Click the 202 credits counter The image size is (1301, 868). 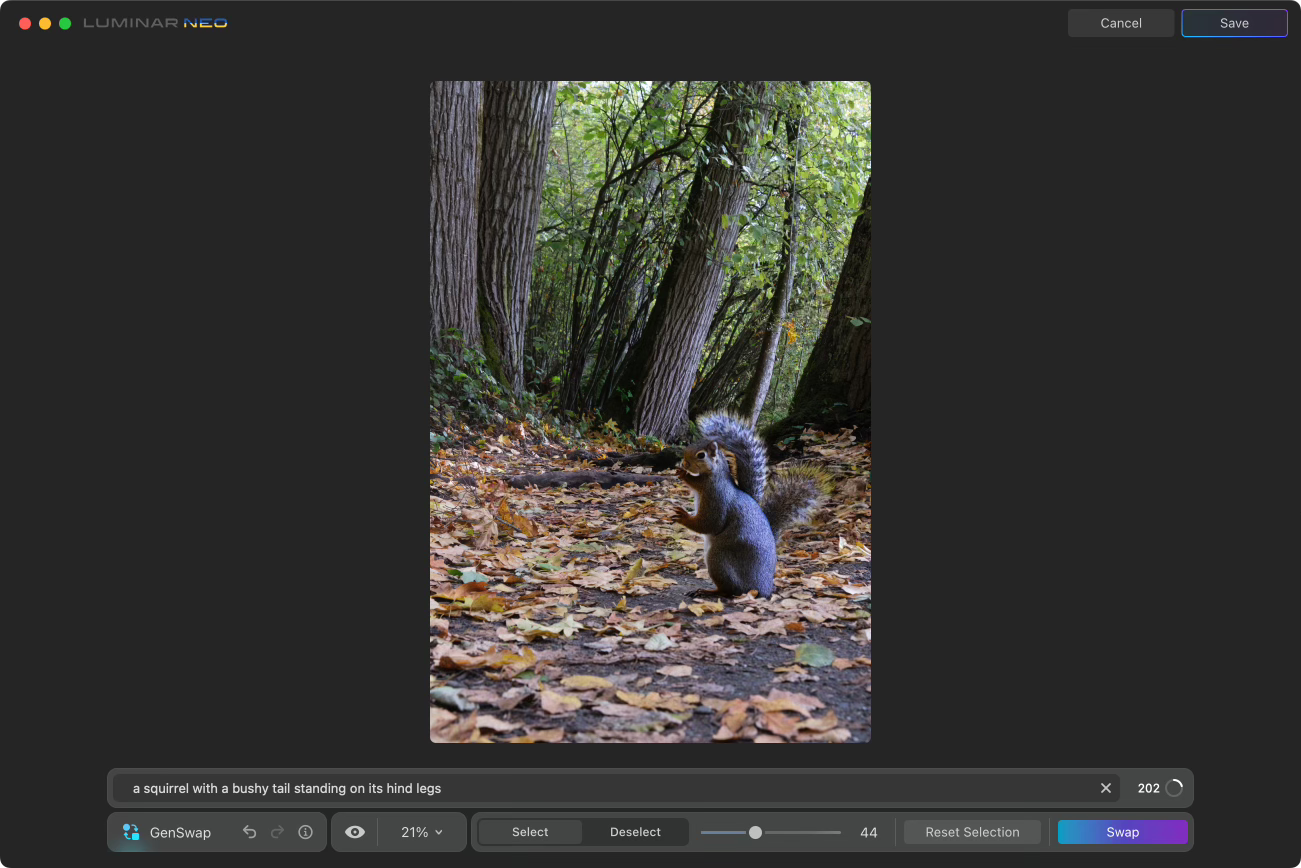1148,788
